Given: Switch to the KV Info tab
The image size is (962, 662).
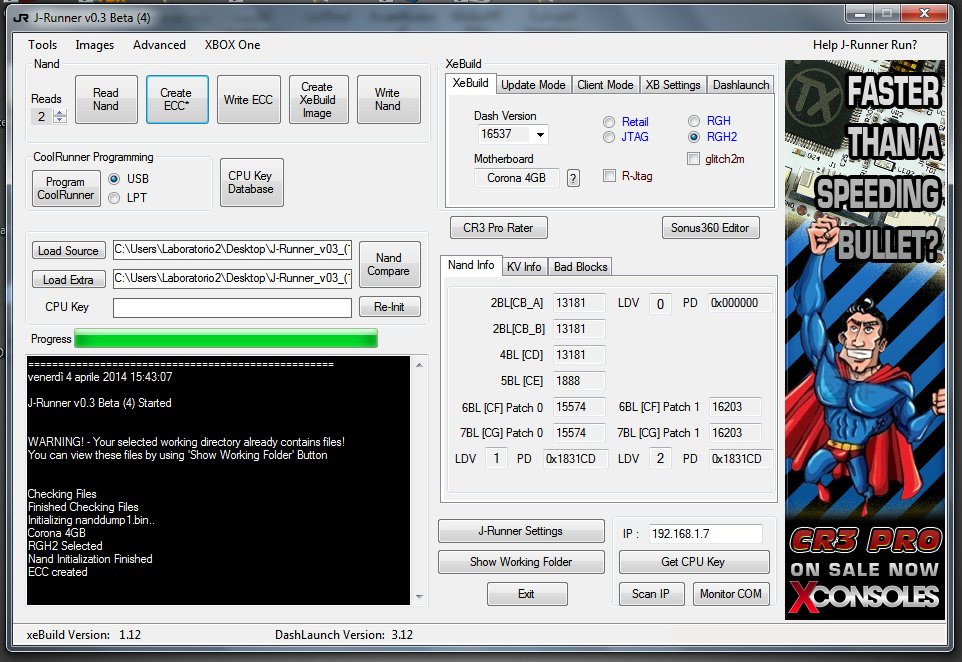Looking at the screenshot, I should [524, 266].
